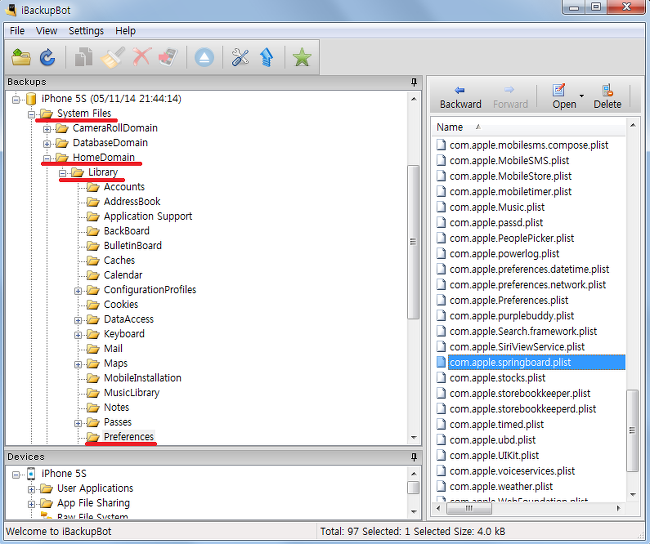This screenshot has height=544, width=650.
Task: Click file list vertical scrollbar thumb
Action: 632,430
